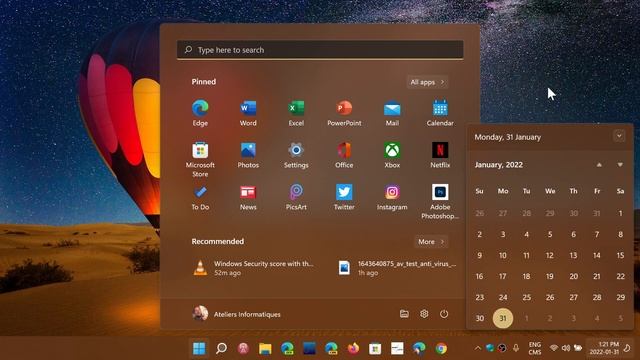
Task: Open Edge from the pinned apps
Action: click(200, 113)
